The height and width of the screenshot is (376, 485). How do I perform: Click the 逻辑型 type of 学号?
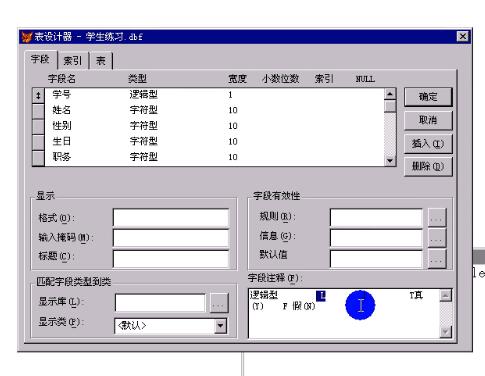pos(144,95)
